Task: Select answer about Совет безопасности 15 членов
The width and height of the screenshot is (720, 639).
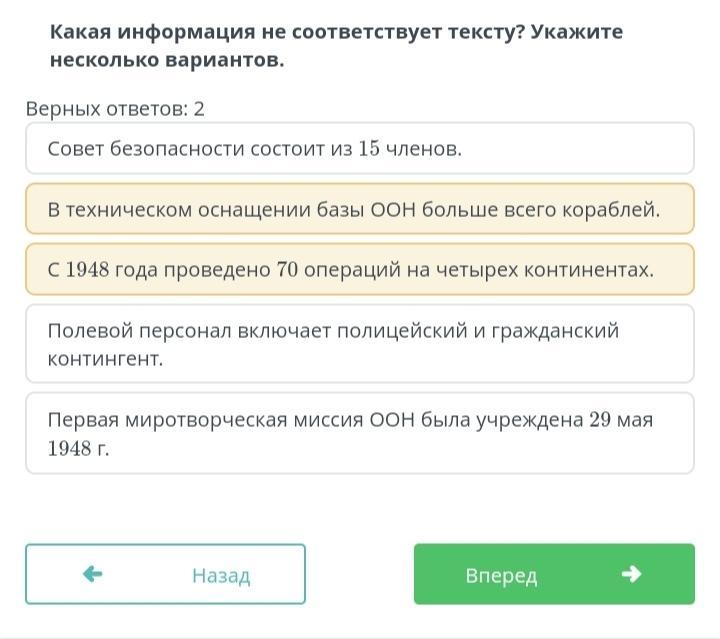Action: 359,149
